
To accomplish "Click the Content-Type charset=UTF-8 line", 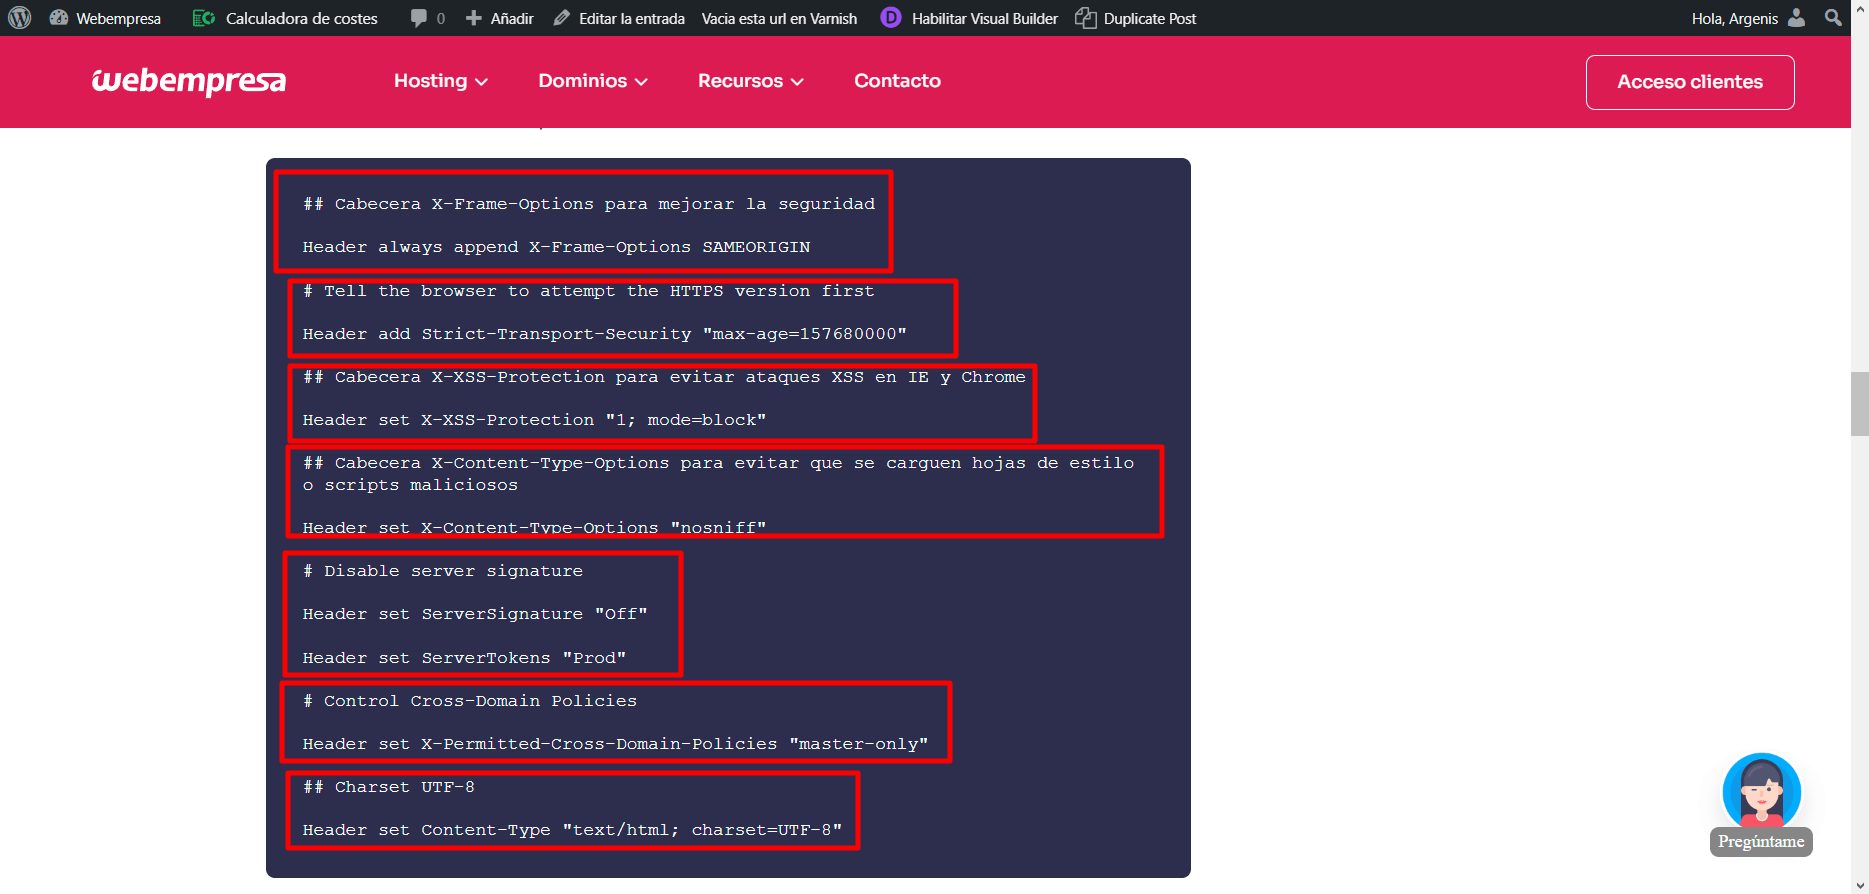I will (572, 830).
